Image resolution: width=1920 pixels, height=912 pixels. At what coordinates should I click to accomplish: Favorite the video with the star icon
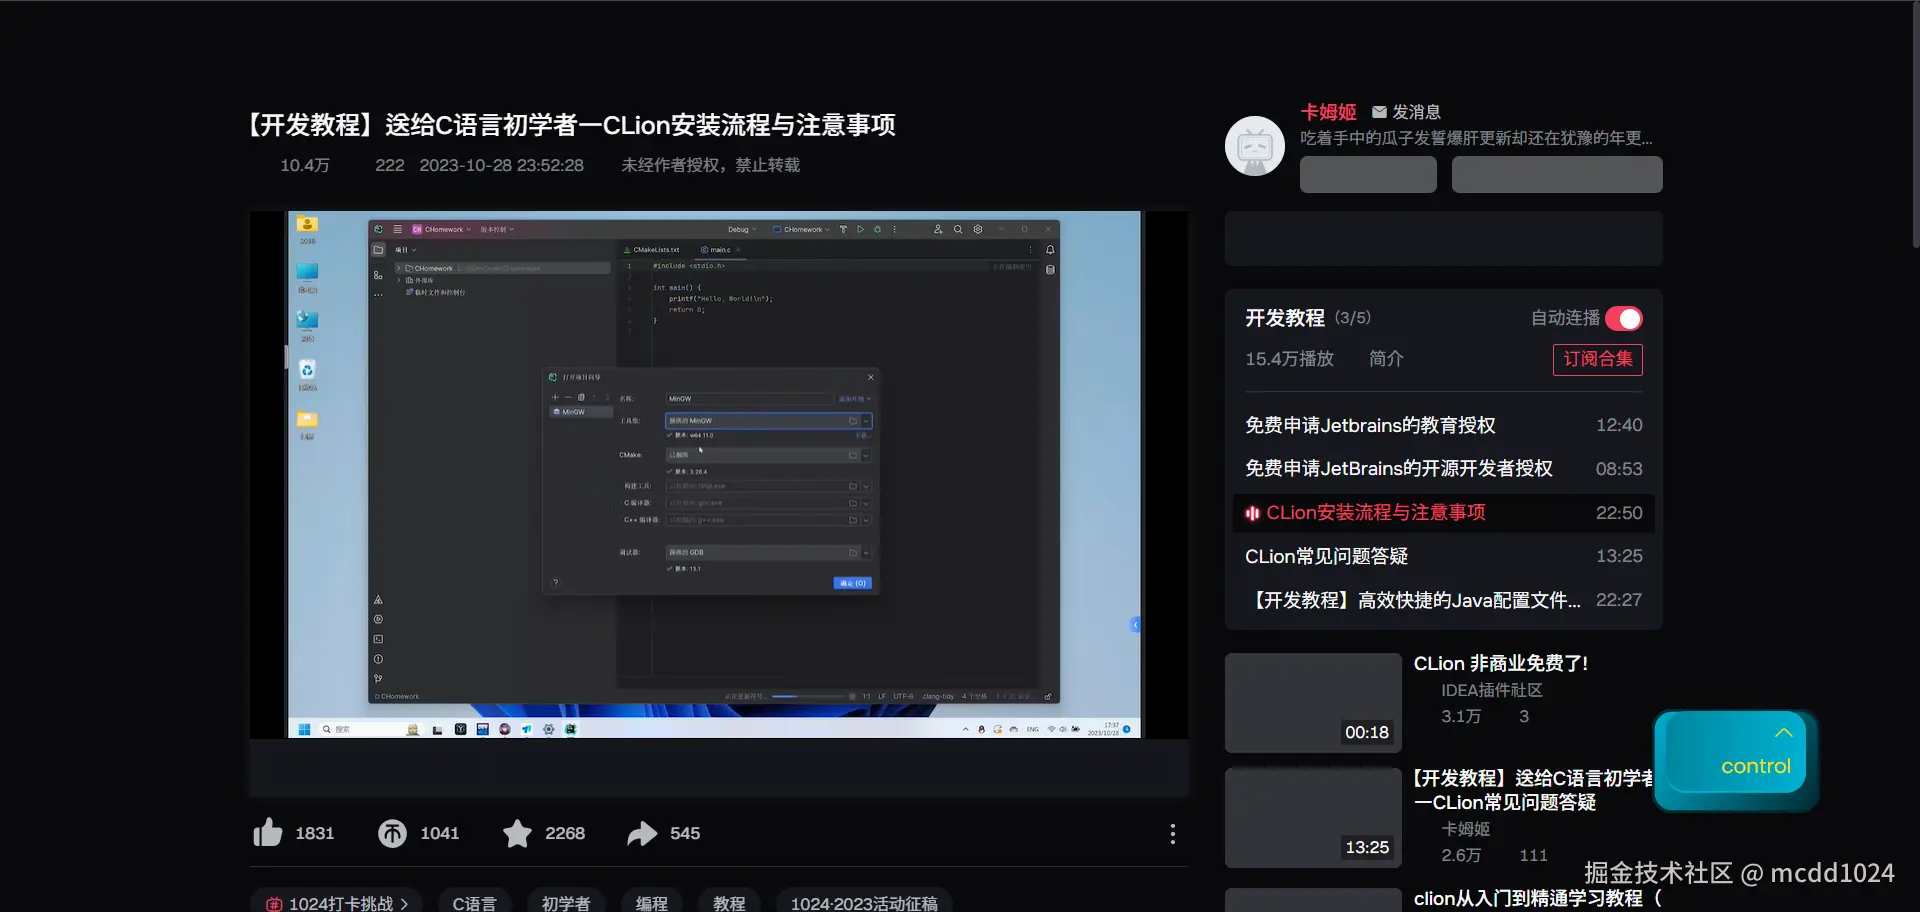pos(517,833)
